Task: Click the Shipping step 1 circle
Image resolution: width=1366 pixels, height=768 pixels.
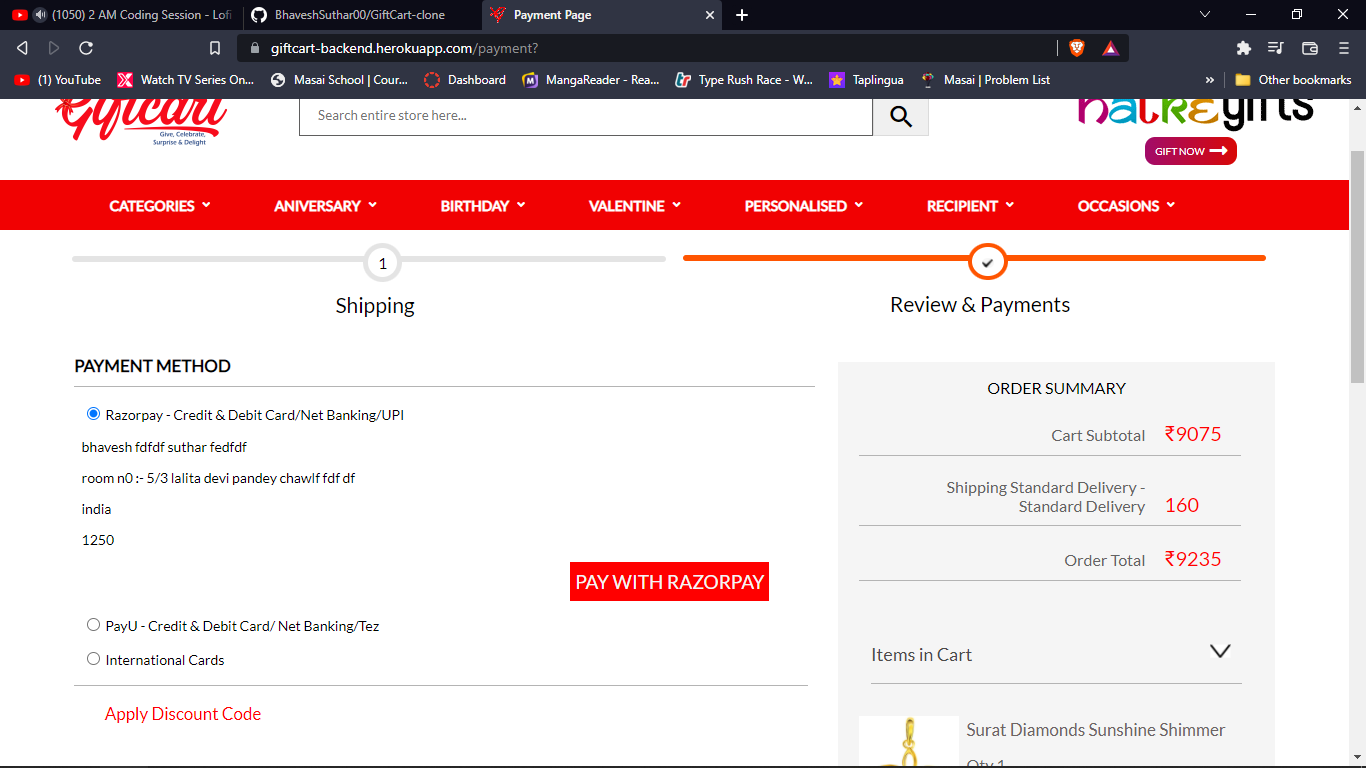Action: [383, 264]
